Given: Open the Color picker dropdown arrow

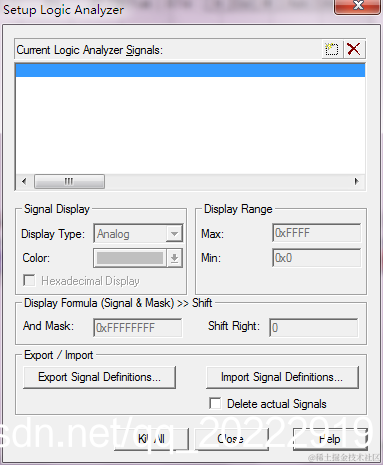Looking at the screenshot, I should (x=174, y=258).
